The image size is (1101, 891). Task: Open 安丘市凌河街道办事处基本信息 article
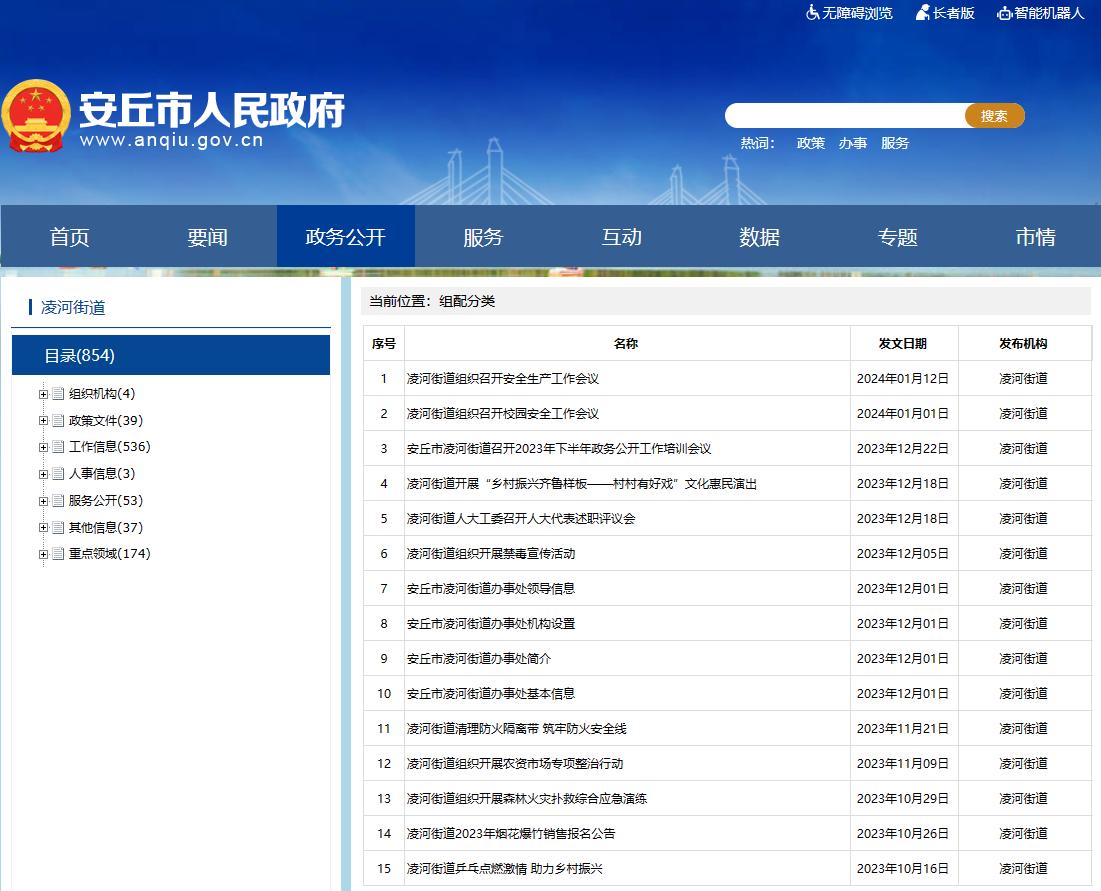coord(491,694)
